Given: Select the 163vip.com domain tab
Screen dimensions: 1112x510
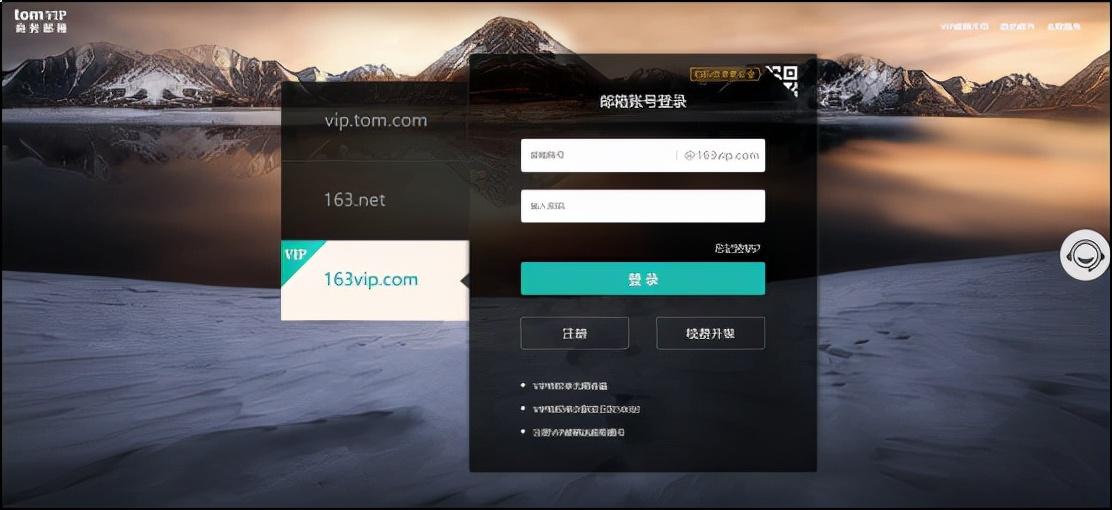Looking at the screenshot, I should coord(375,279).
